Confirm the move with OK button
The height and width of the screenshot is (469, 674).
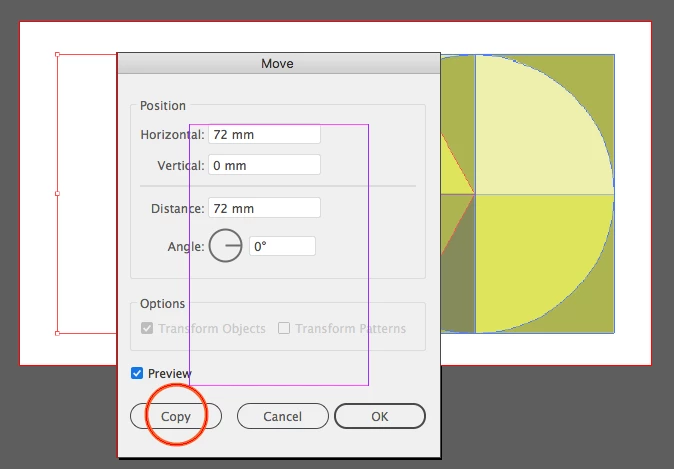[x=380, y=416]
